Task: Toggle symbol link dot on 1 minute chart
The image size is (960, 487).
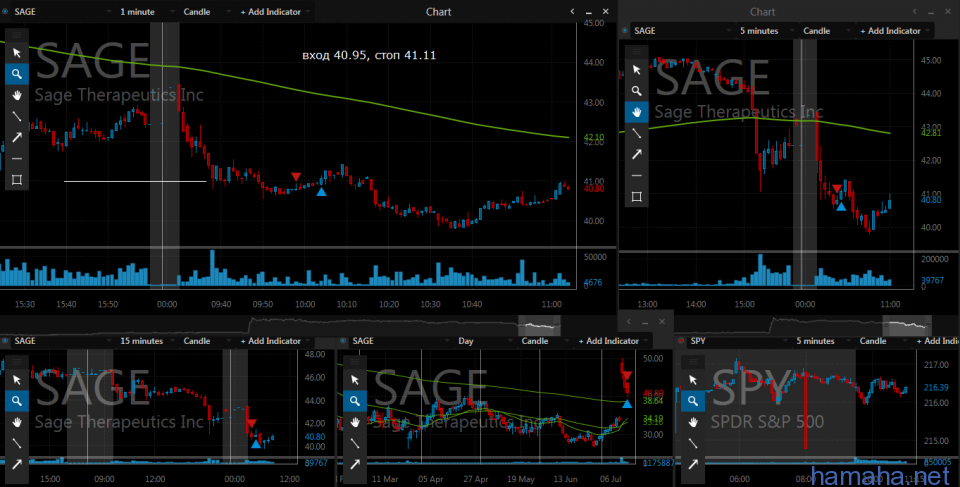Action: [6, 12]
